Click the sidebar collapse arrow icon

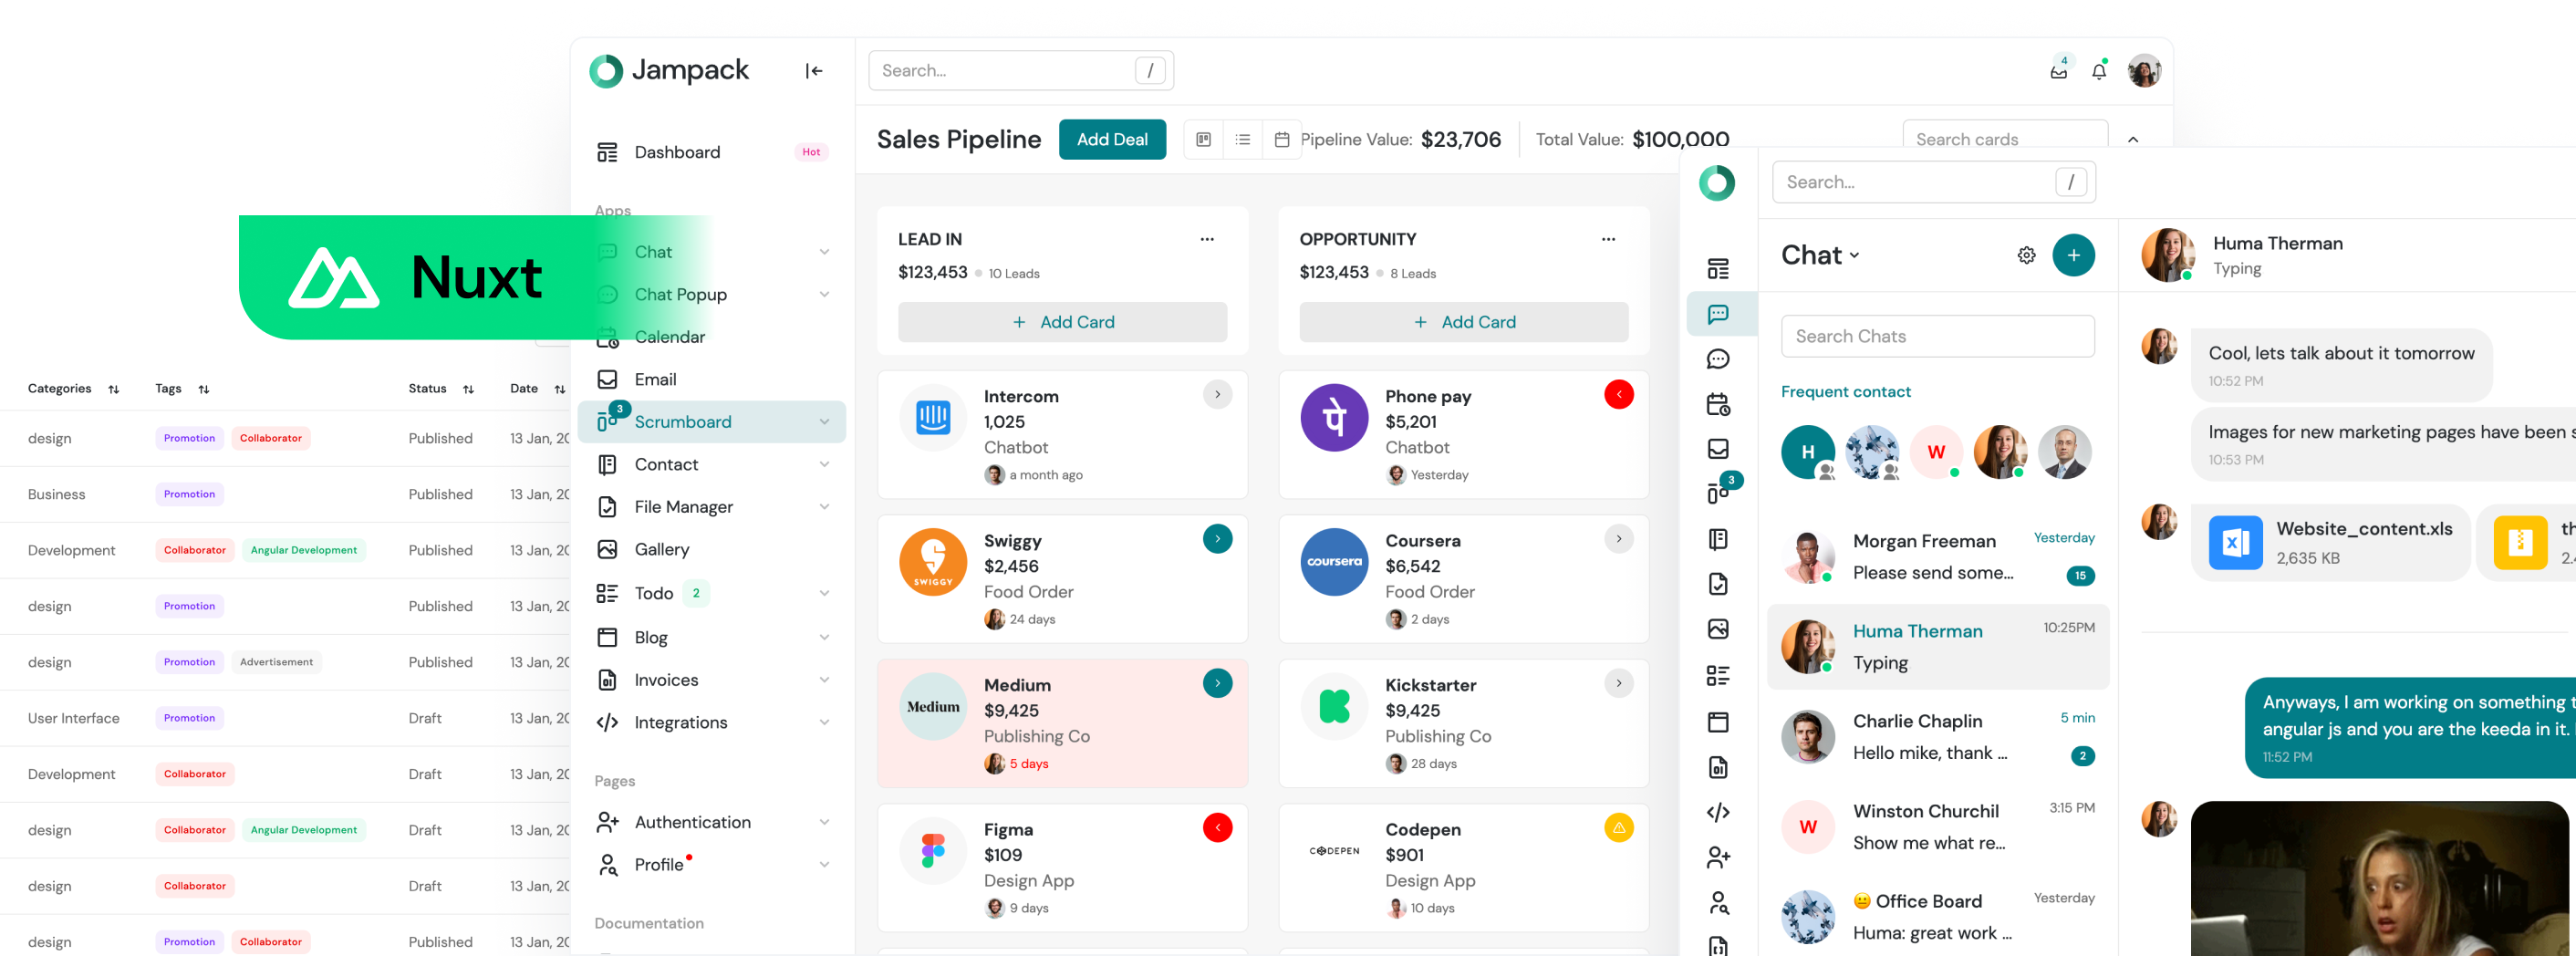pos(814,71)
